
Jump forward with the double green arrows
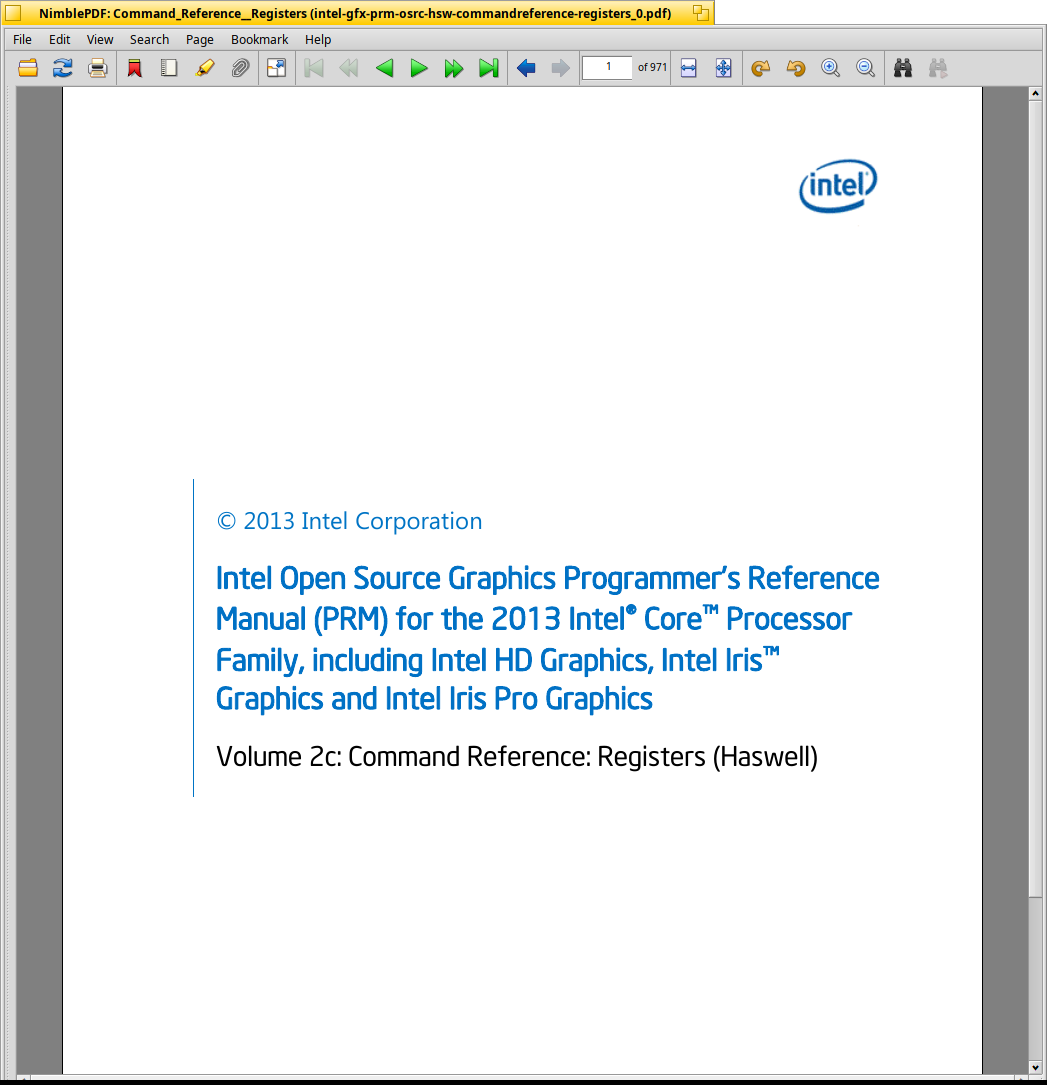[x=453, y=68]
